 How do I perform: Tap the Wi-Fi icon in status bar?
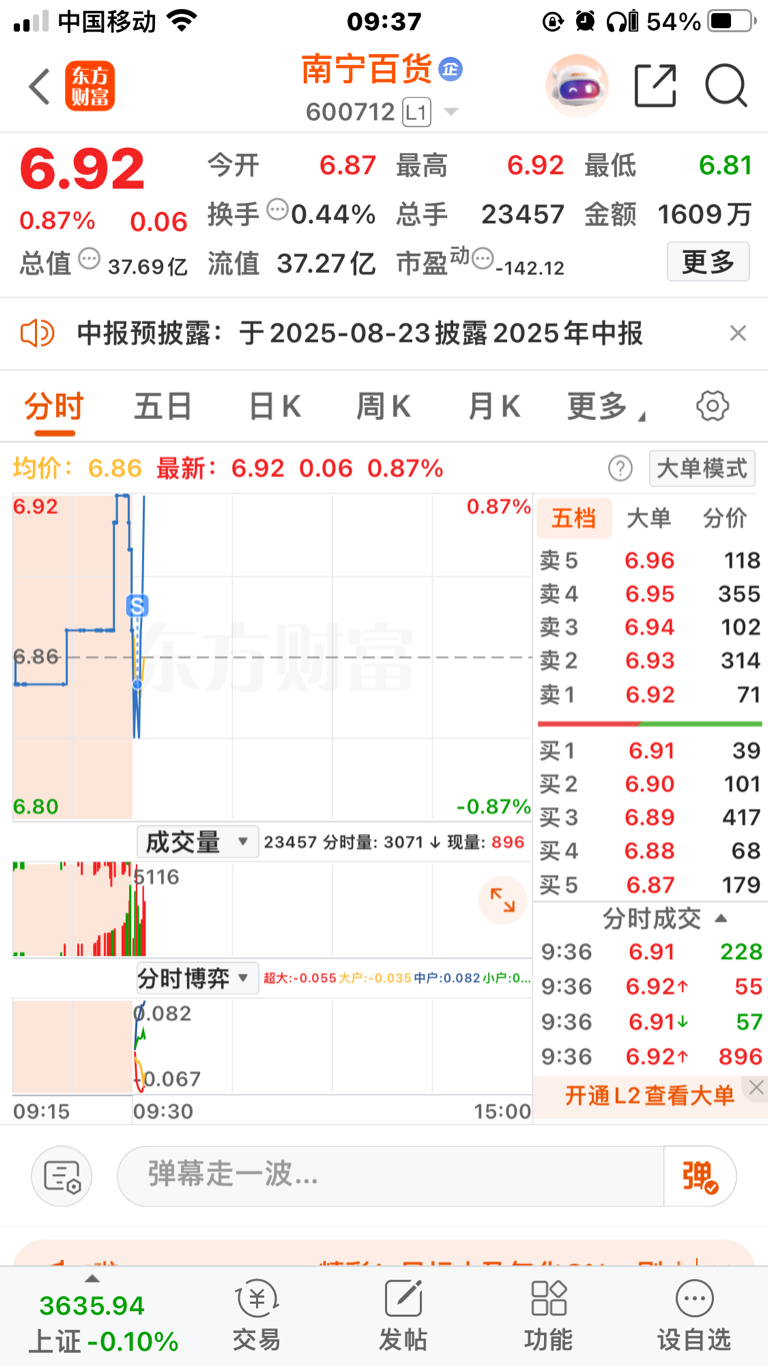point(182,20)
